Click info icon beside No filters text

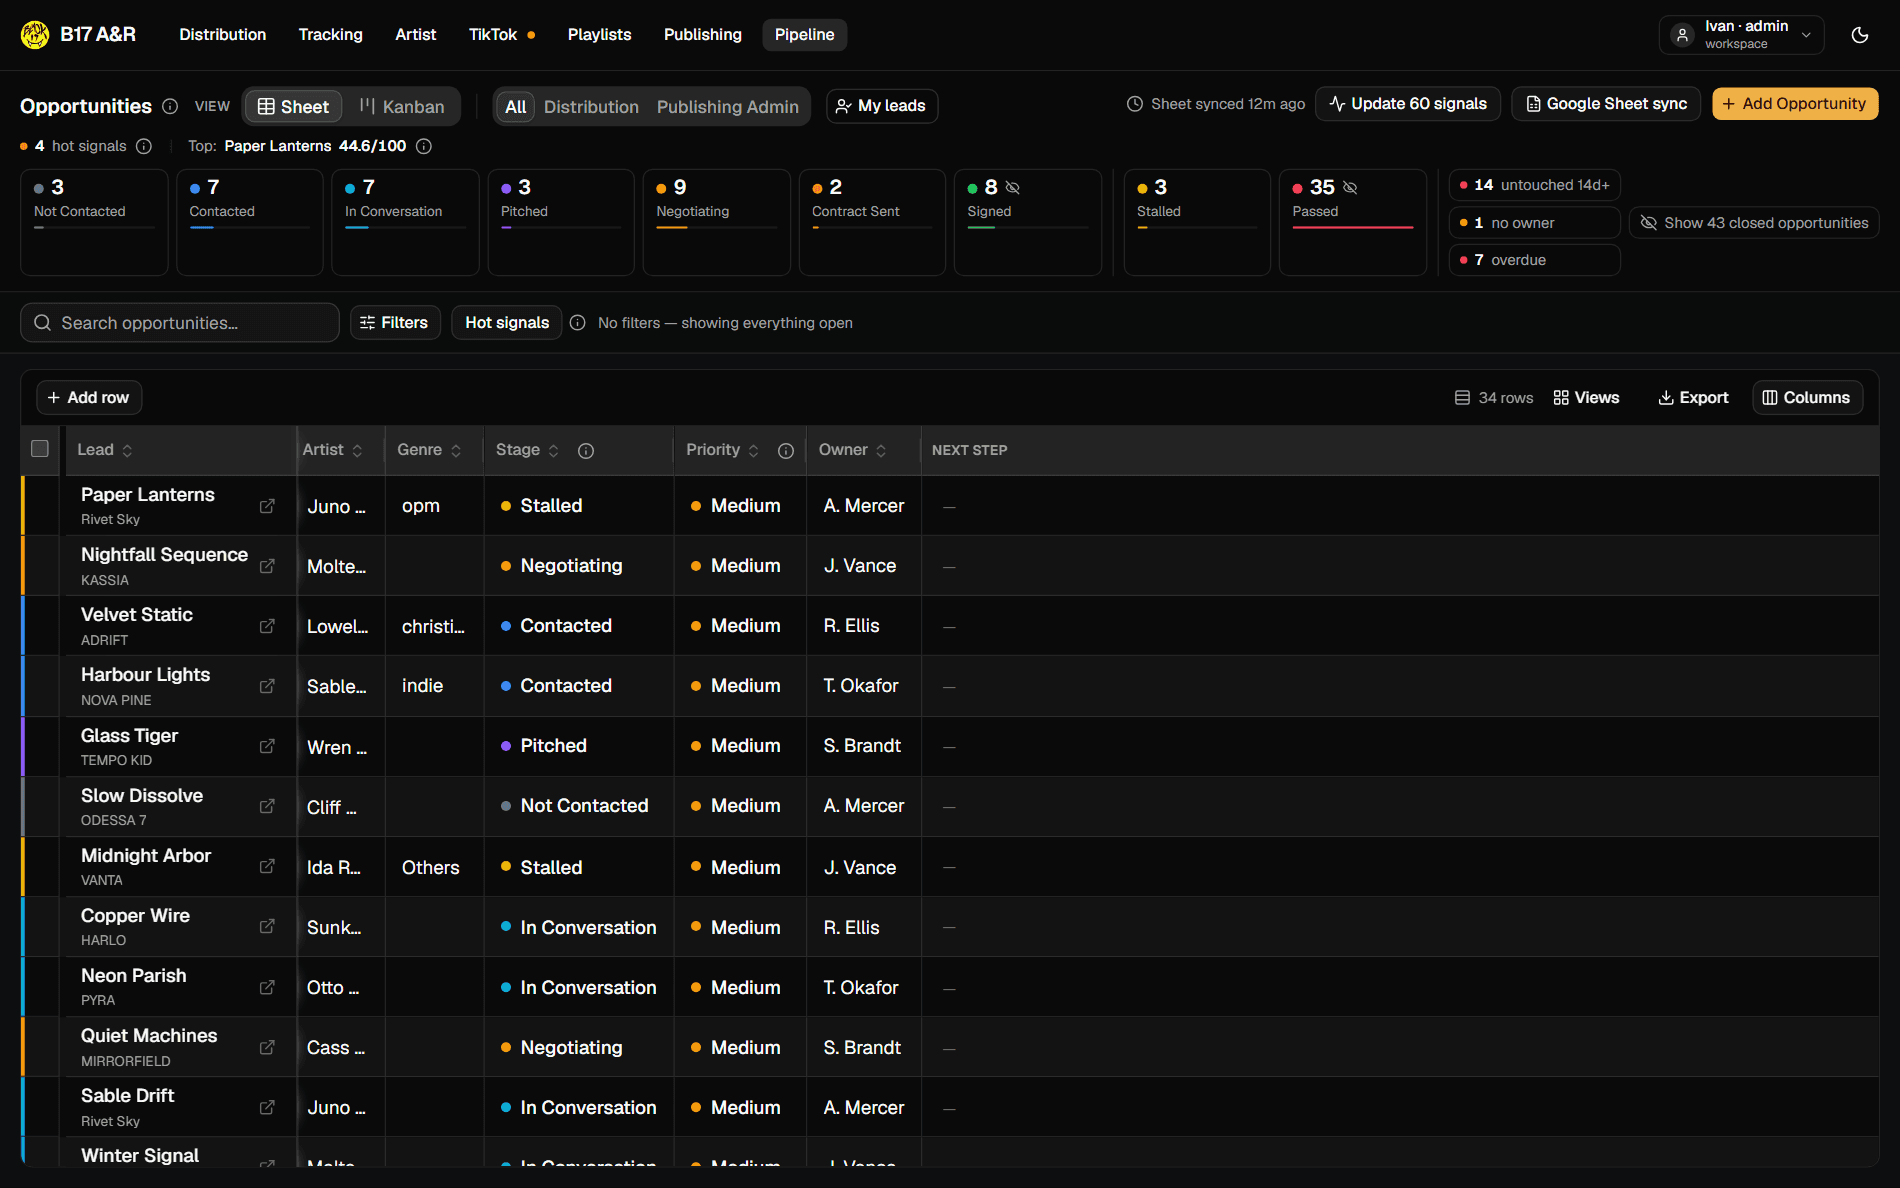(577, 323)
